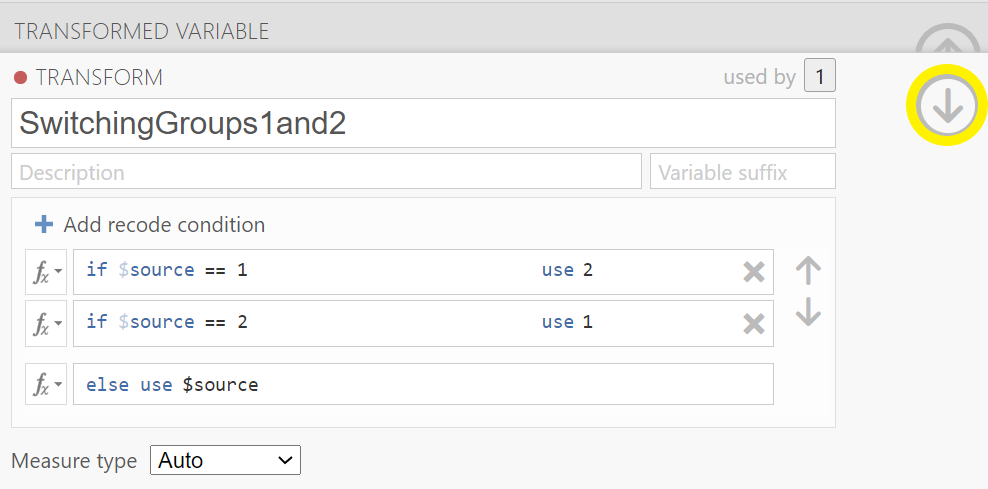The height and width of the screenshot is (489, 988).
Task: Edit the 'if $source == 1' formula text
Action: [167, 270]
